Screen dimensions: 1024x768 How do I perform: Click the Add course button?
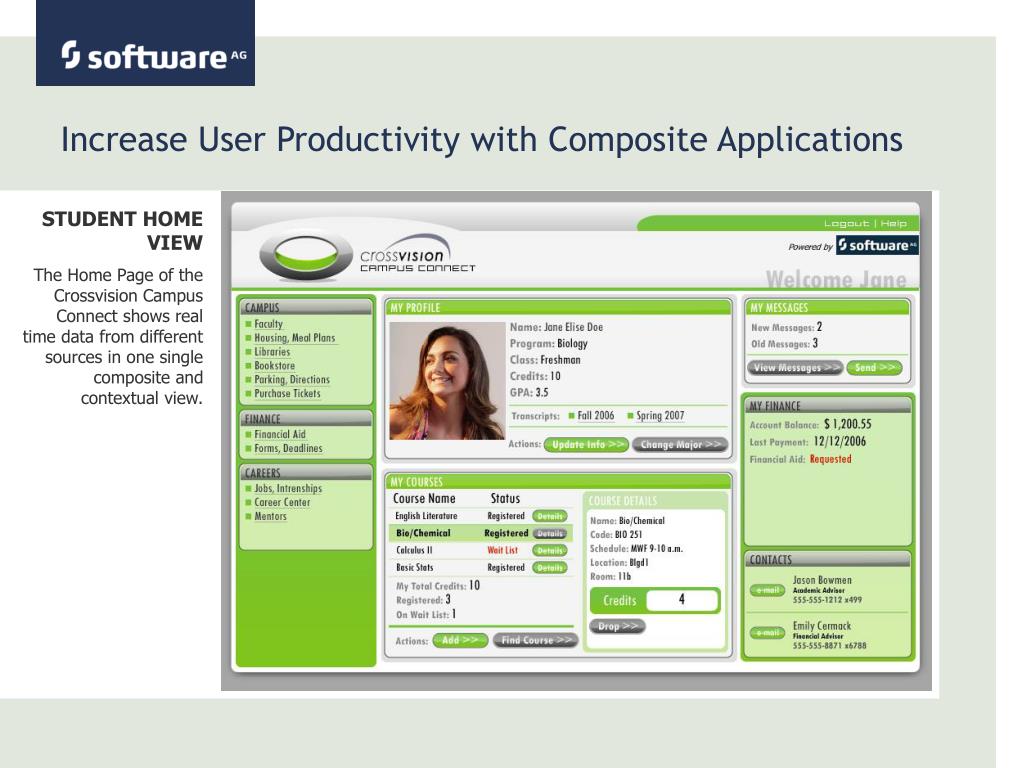point(460,640)
